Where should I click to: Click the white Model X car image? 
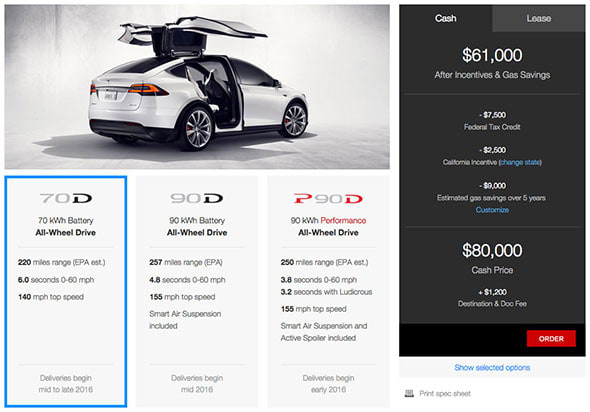(197, 87)
